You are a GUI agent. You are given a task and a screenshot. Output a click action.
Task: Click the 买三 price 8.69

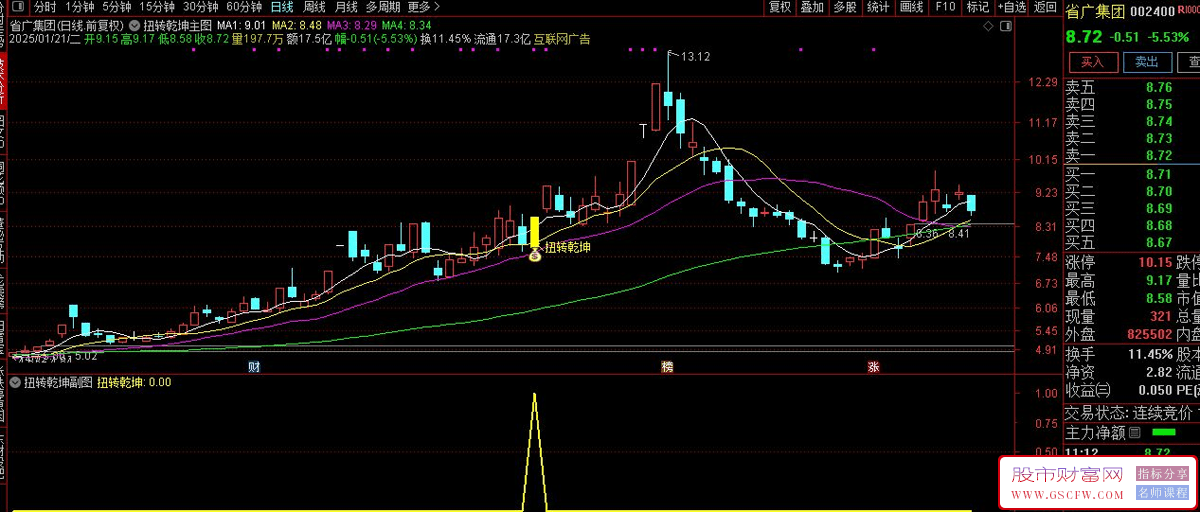click(x=1159, y=209)
